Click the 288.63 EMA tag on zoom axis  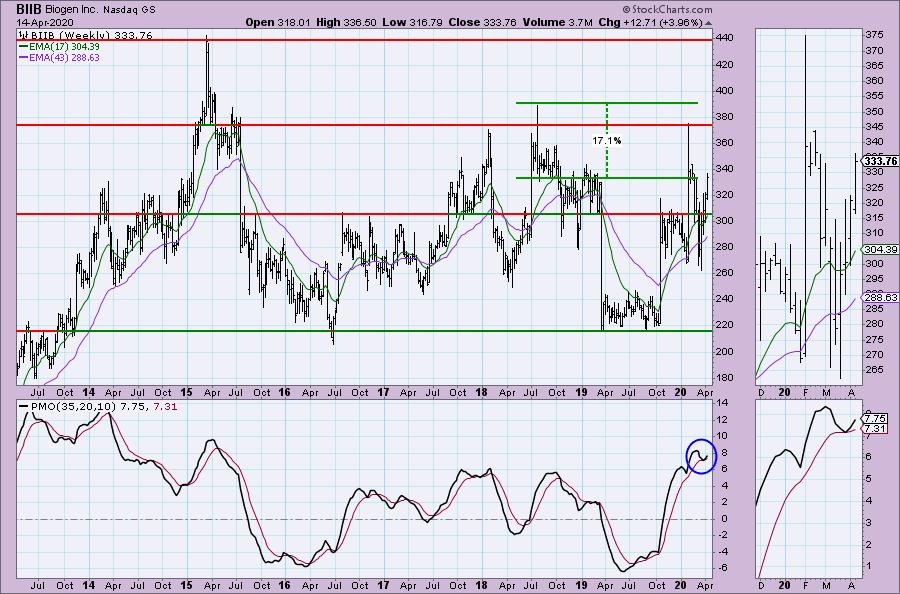[880, 298]
